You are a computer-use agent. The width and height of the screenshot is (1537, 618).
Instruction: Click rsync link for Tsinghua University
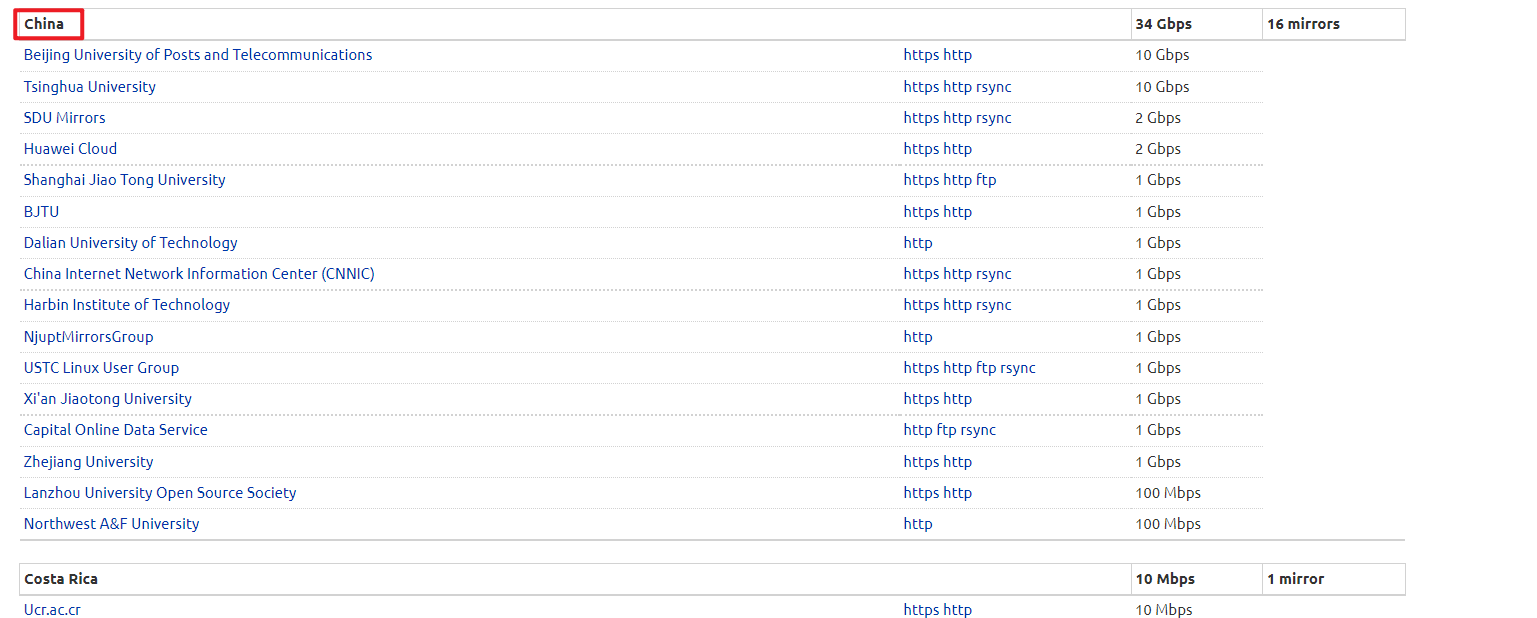pos(994,87)
